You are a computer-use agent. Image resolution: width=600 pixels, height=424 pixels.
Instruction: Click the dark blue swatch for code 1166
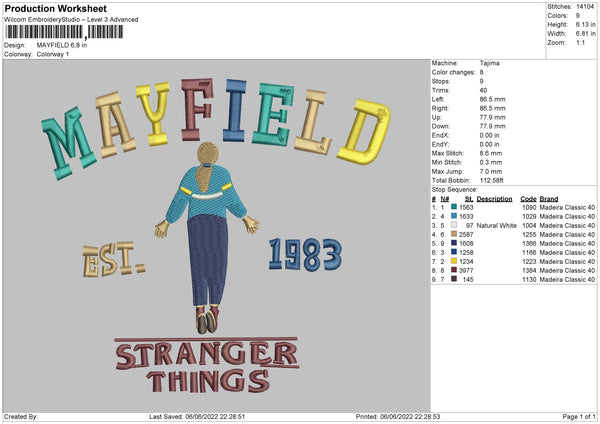[454, 252]
